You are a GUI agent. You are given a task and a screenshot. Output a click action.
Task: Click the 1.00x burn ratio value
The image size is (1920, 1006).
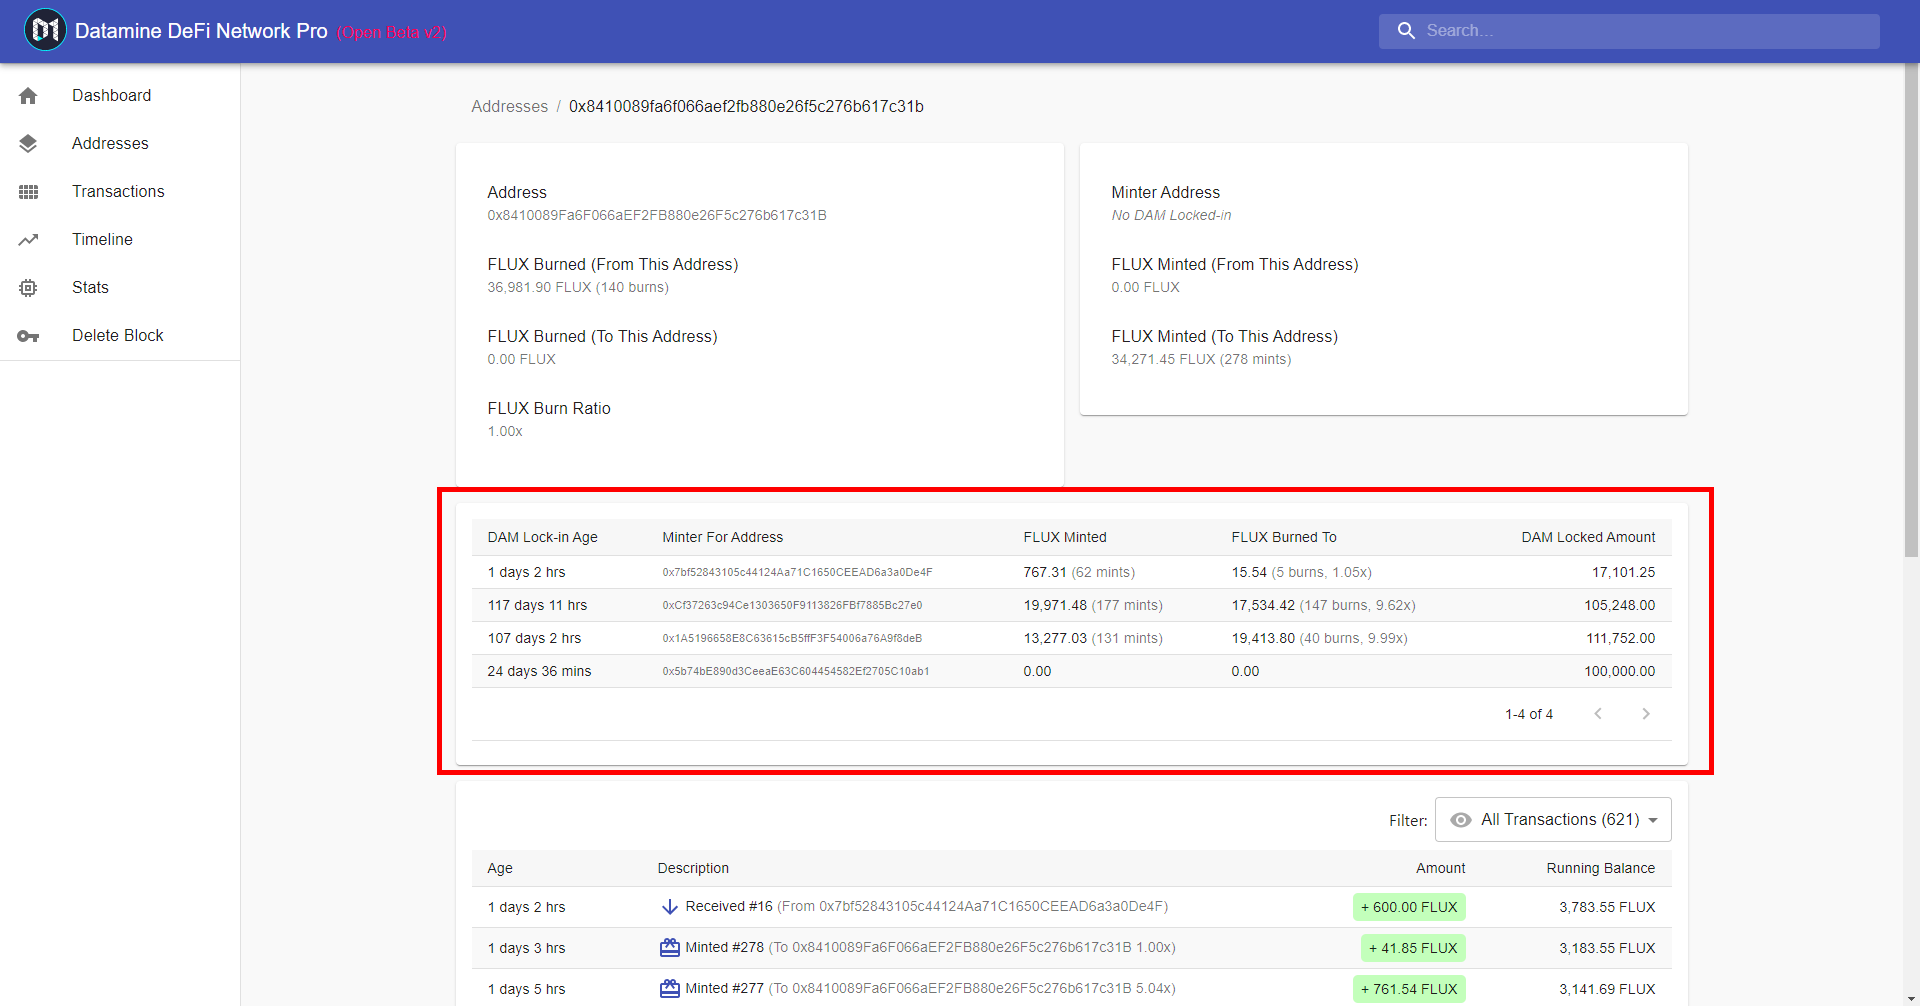pos(505,431)
